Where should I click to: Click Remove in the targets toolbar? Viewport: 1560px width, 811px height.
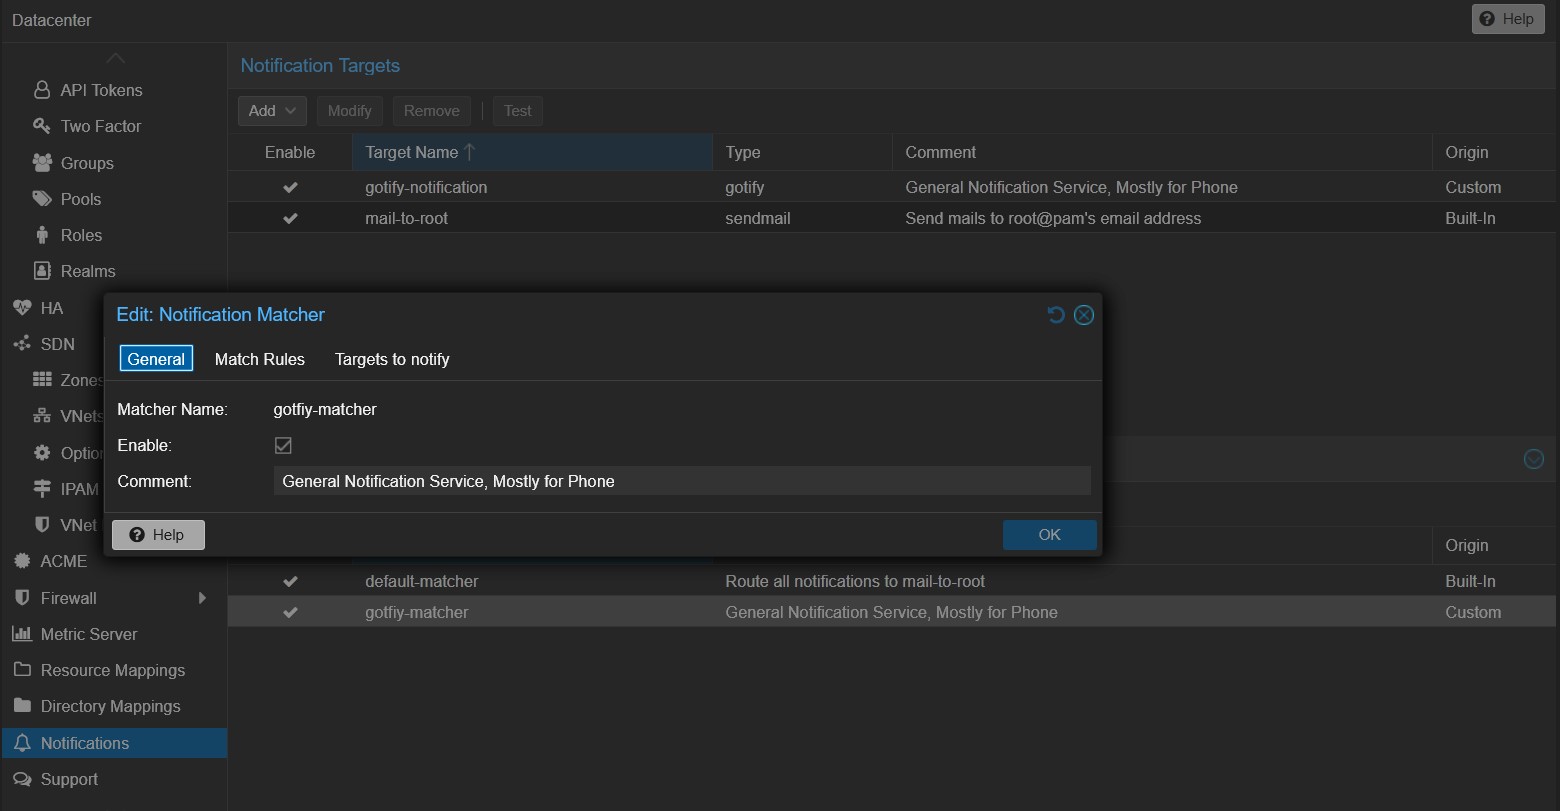pos(432,111)
